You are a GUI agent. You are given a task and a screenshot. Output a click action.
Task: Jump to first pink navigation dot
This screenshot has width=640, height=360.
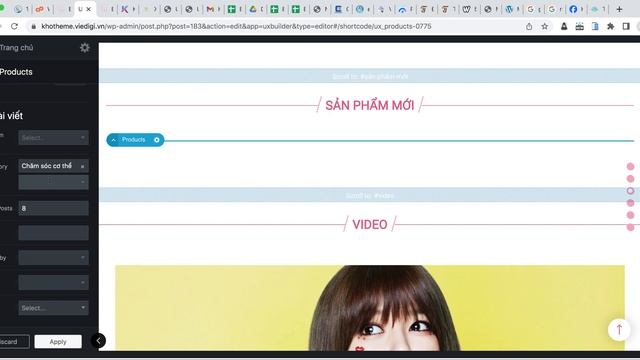[630, 167]
